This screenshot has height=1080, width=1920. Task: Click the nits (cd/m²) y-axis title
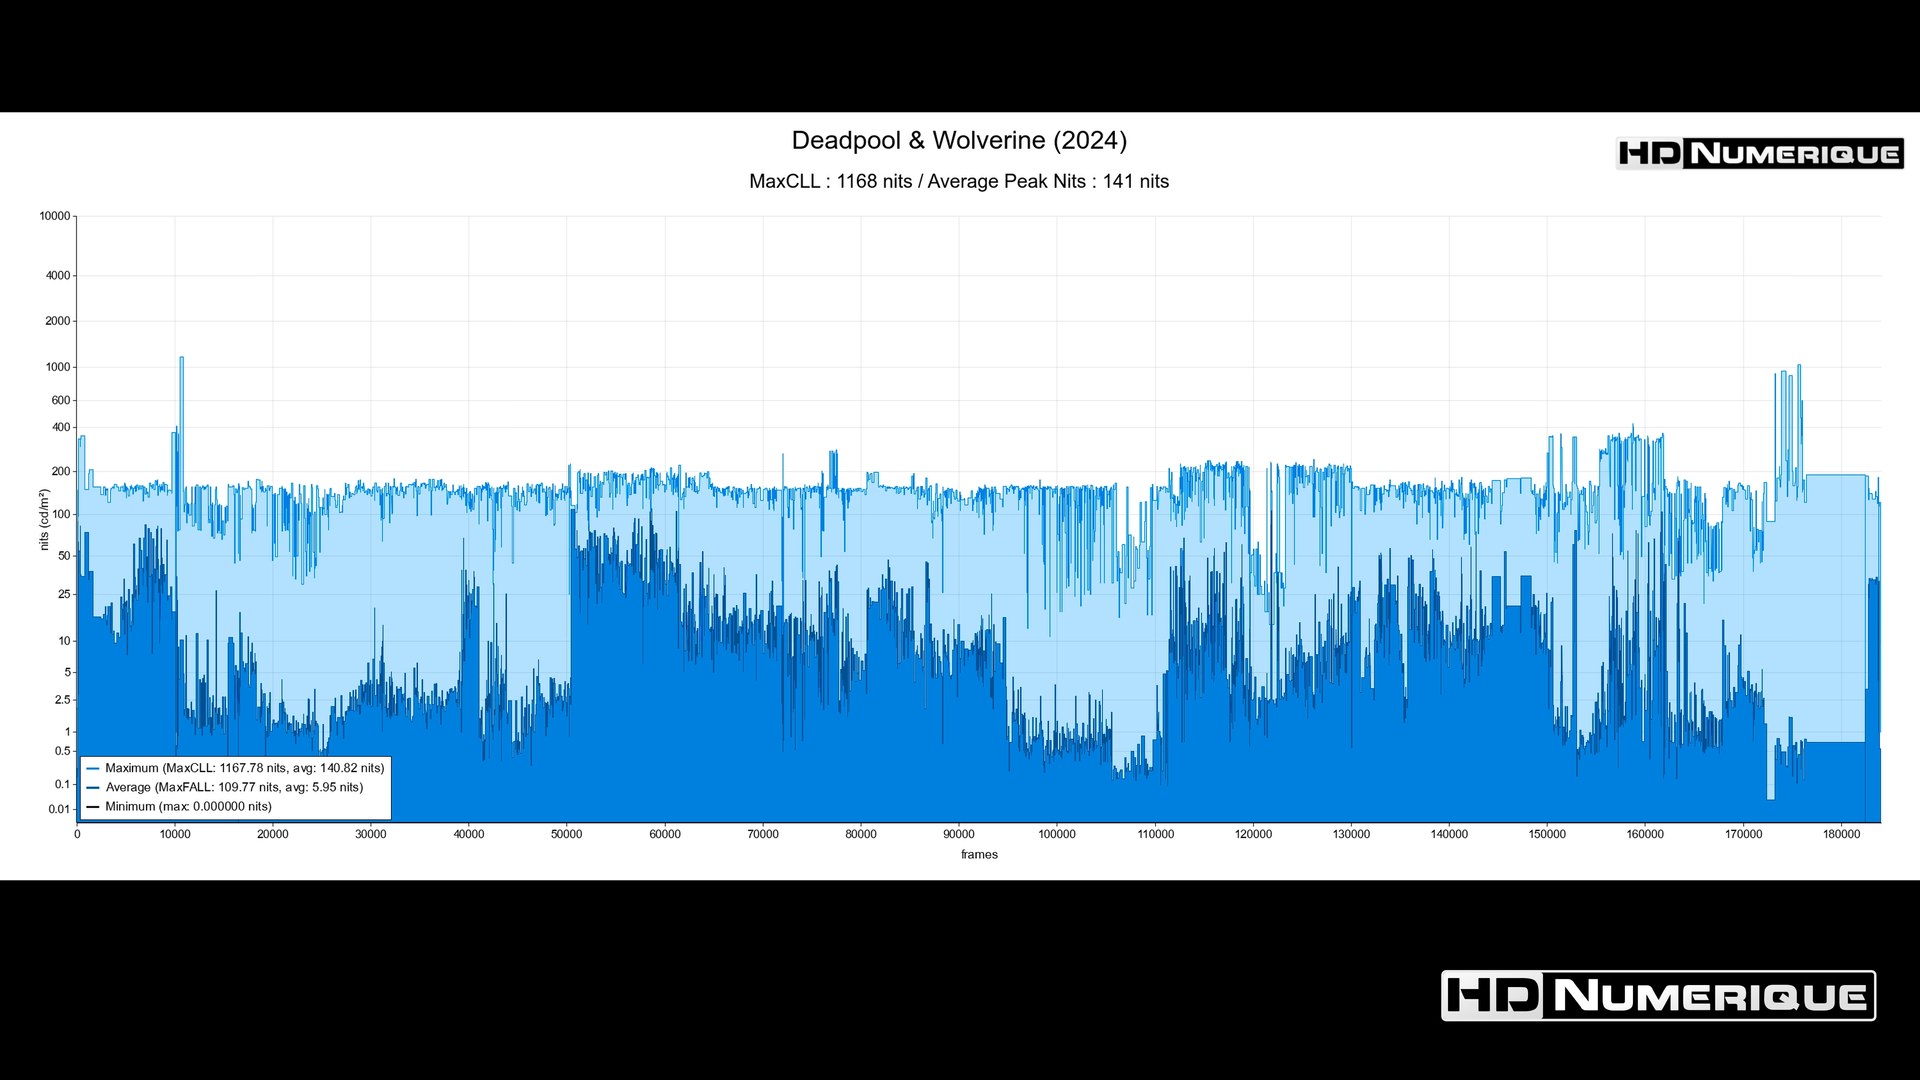(44, 519)
